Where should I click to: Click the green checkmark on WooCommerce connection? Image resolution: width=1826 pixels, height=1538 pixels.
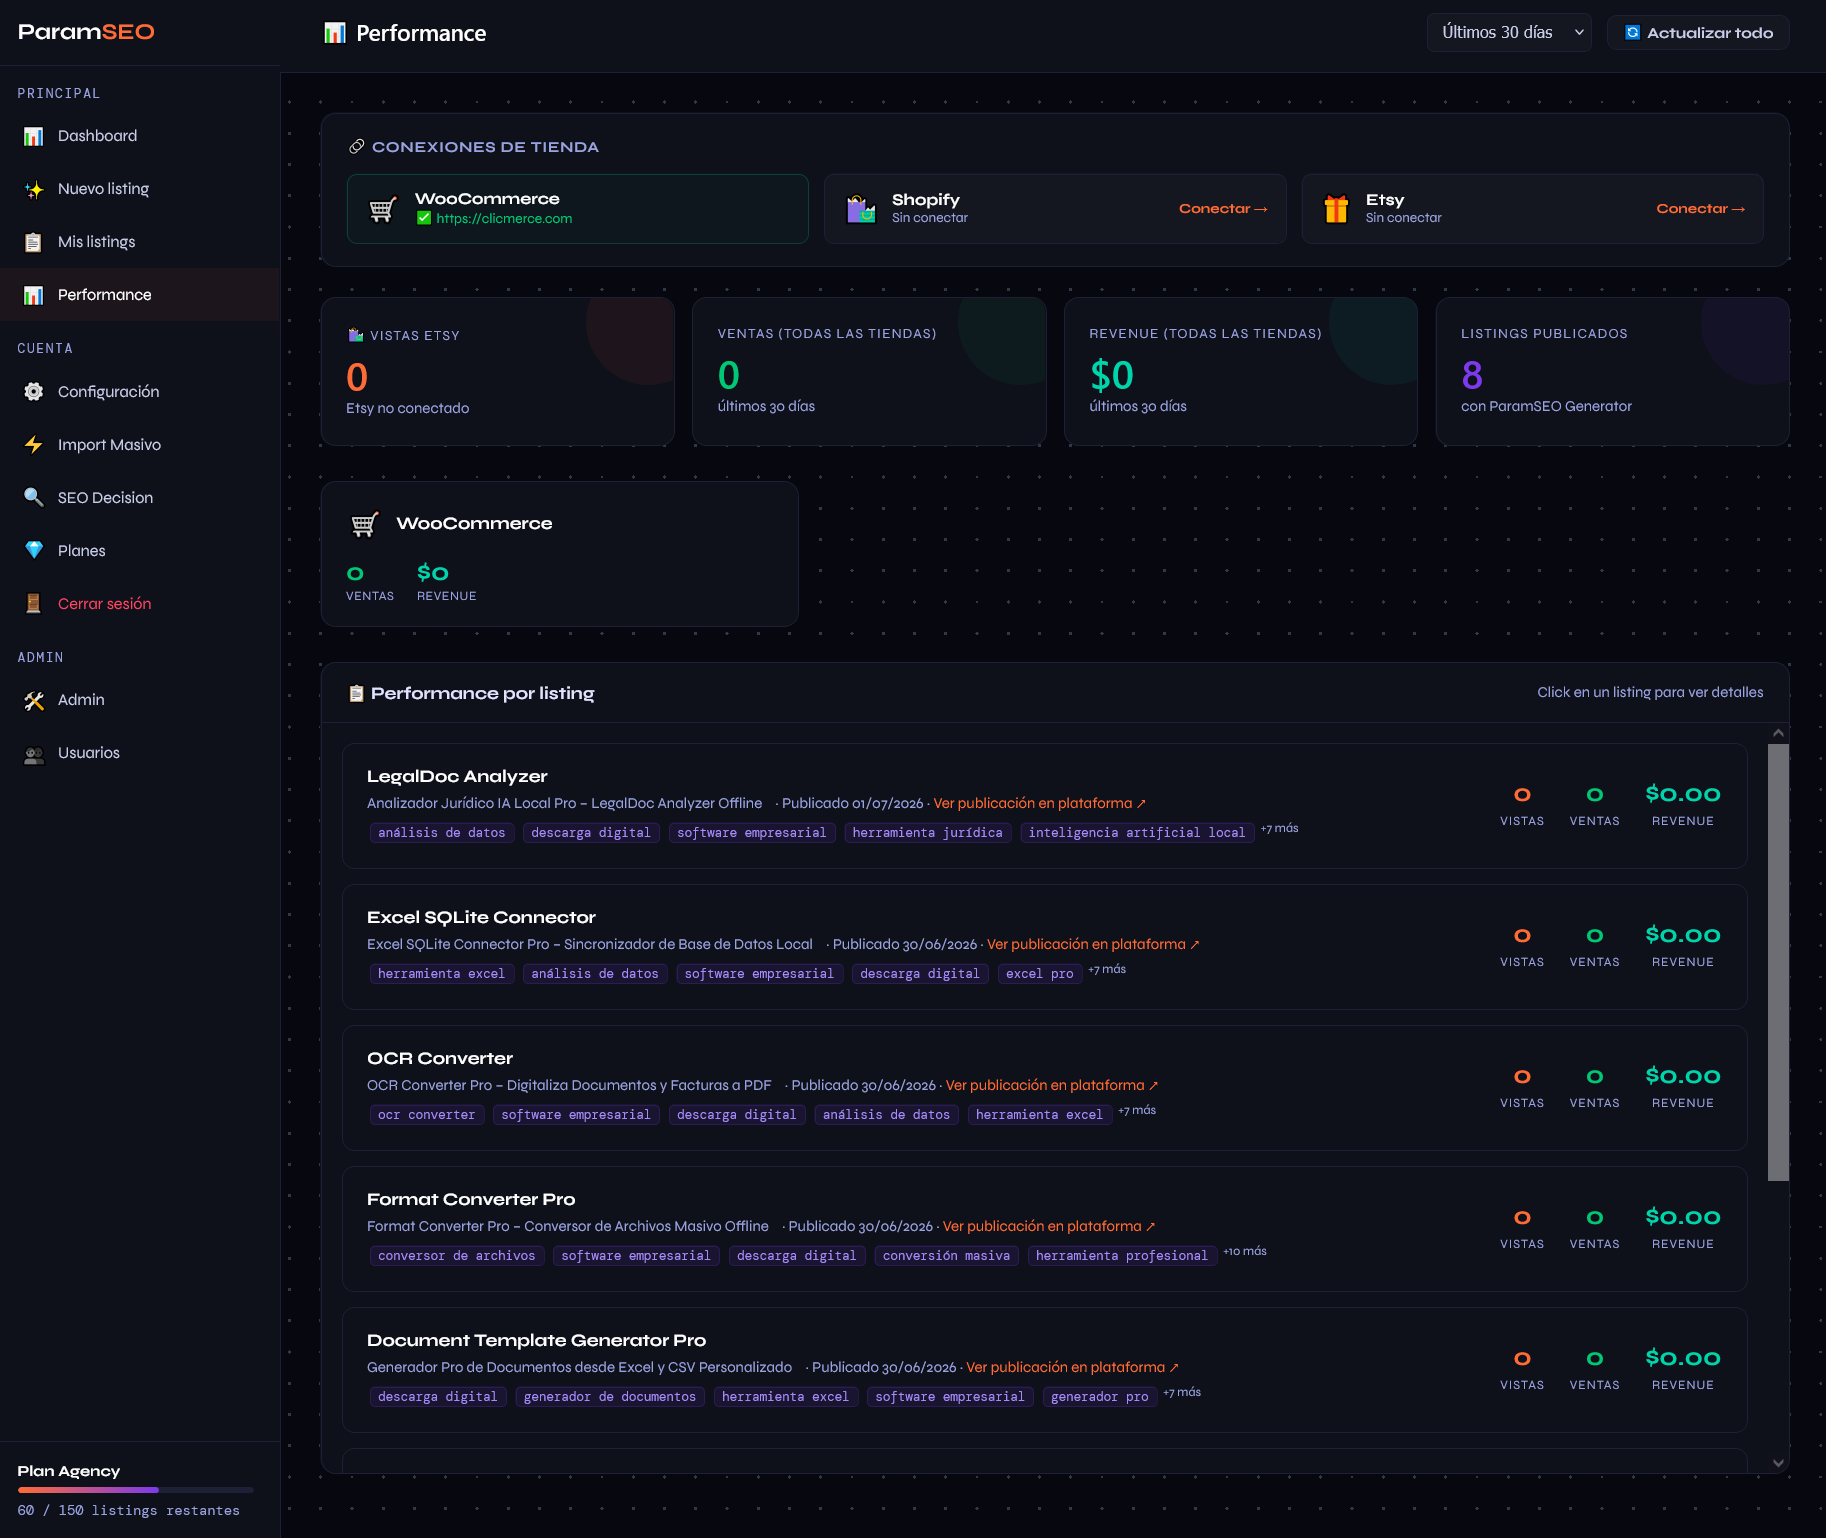coord(424,218)
